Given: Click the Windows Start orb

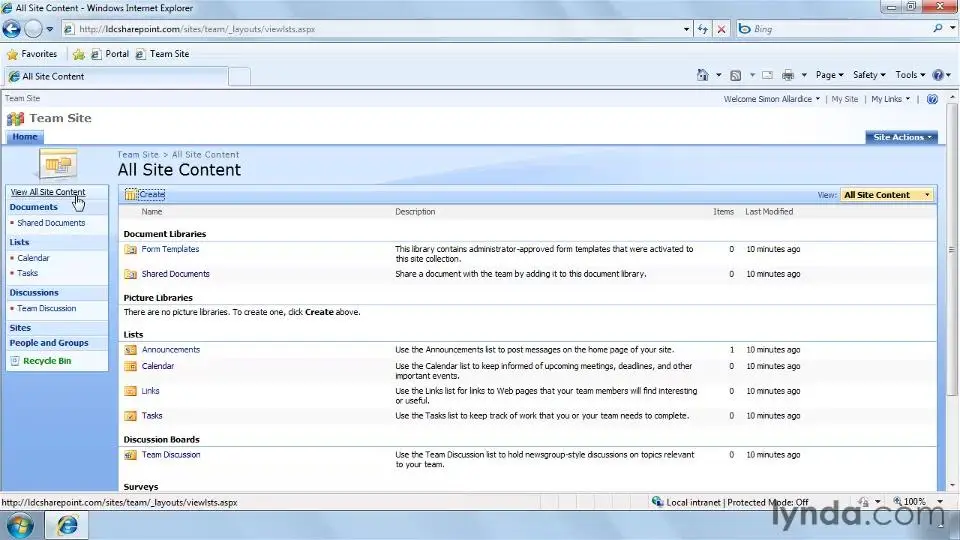Looking at the screenshot, I should point(20,525).
